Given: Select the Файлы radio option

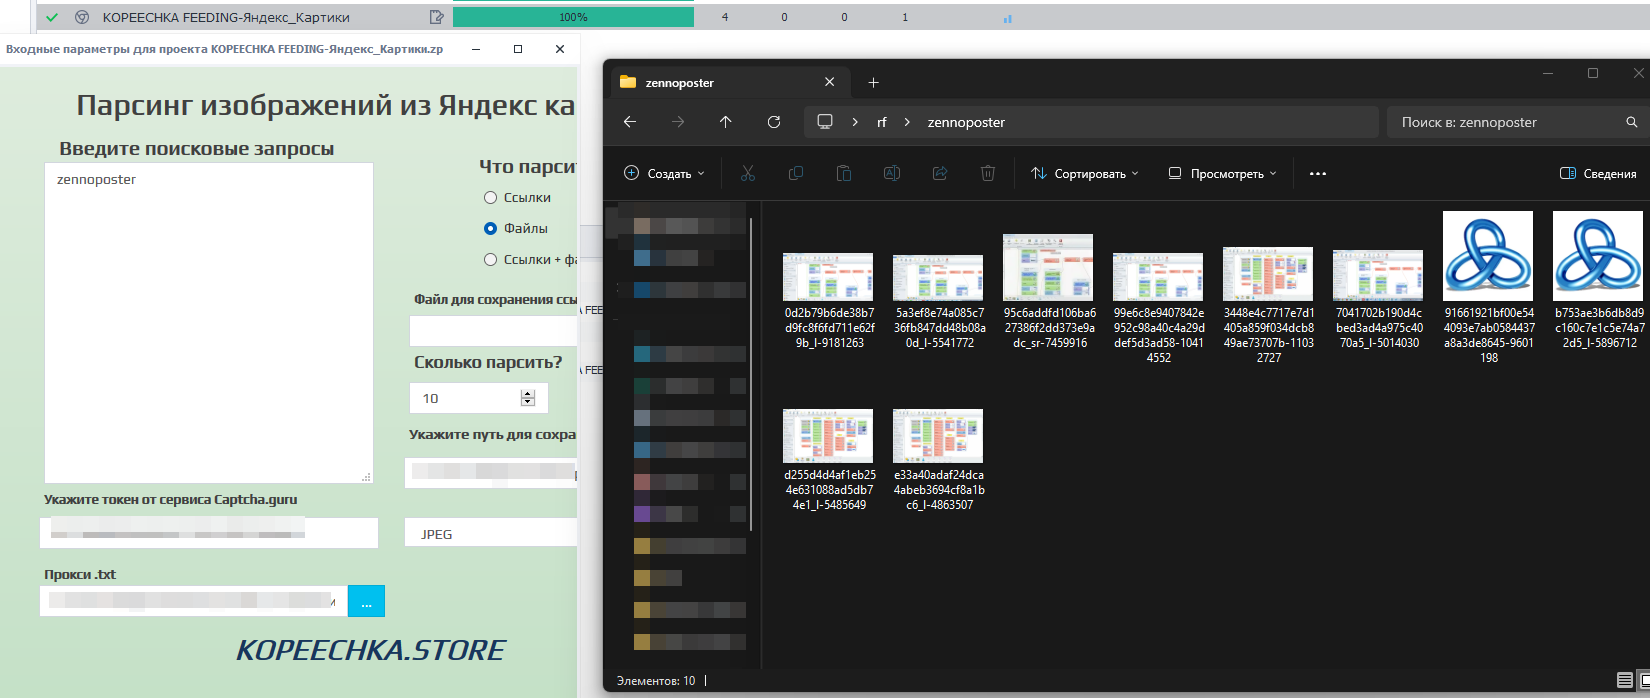Looking at the screenshot, I should [x=491, y=229].
